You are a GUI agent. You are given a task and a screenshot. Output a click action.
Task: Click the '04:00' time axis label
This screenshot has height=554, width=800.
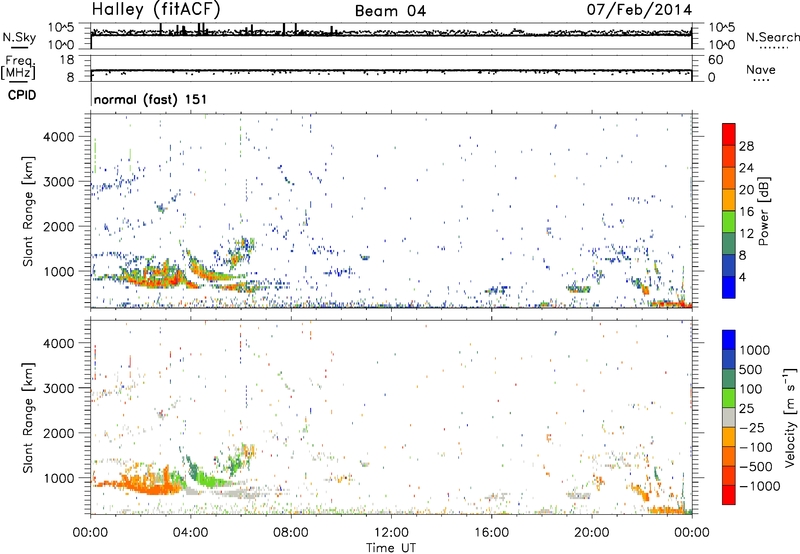pyautogui.click(x=190, y=533)
